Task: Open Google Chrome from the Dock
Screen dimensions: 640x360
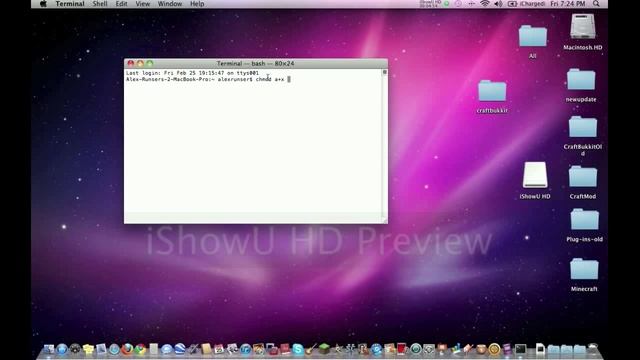Action: pyautogui.click(x=140, y=349)
